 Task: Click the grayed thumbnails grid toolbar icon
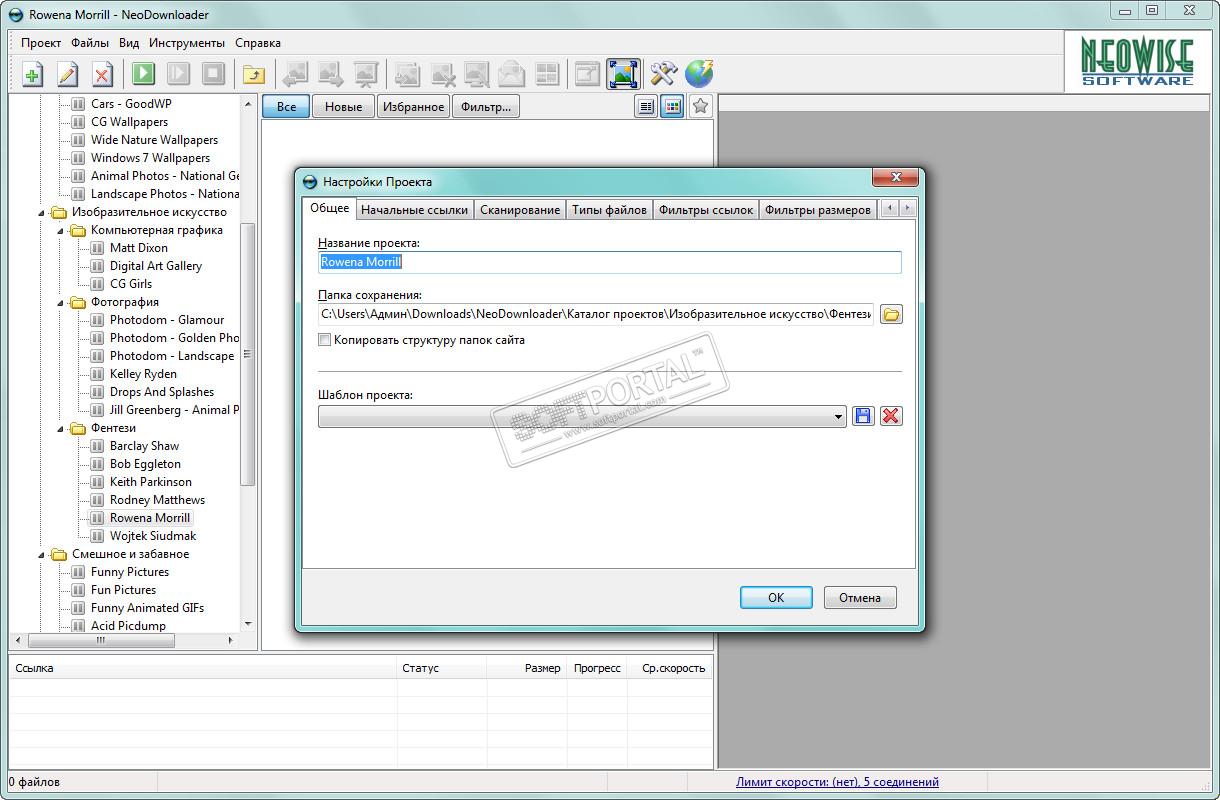tap(546, 74)
